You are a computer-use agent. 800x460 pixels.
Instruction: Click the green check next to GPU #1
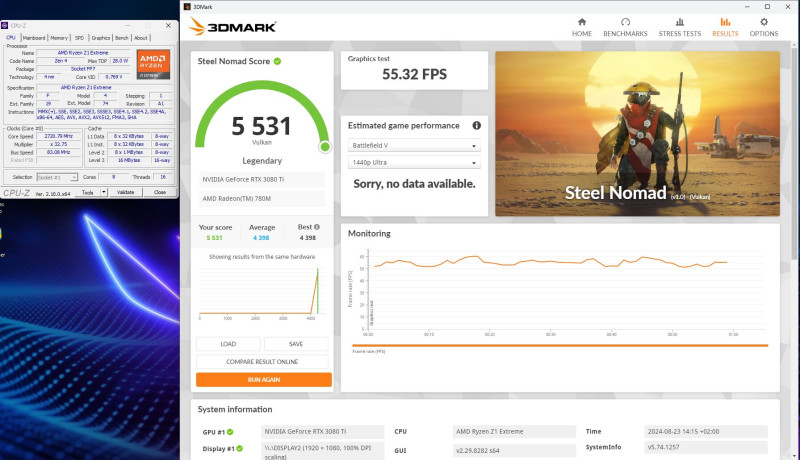230,432
